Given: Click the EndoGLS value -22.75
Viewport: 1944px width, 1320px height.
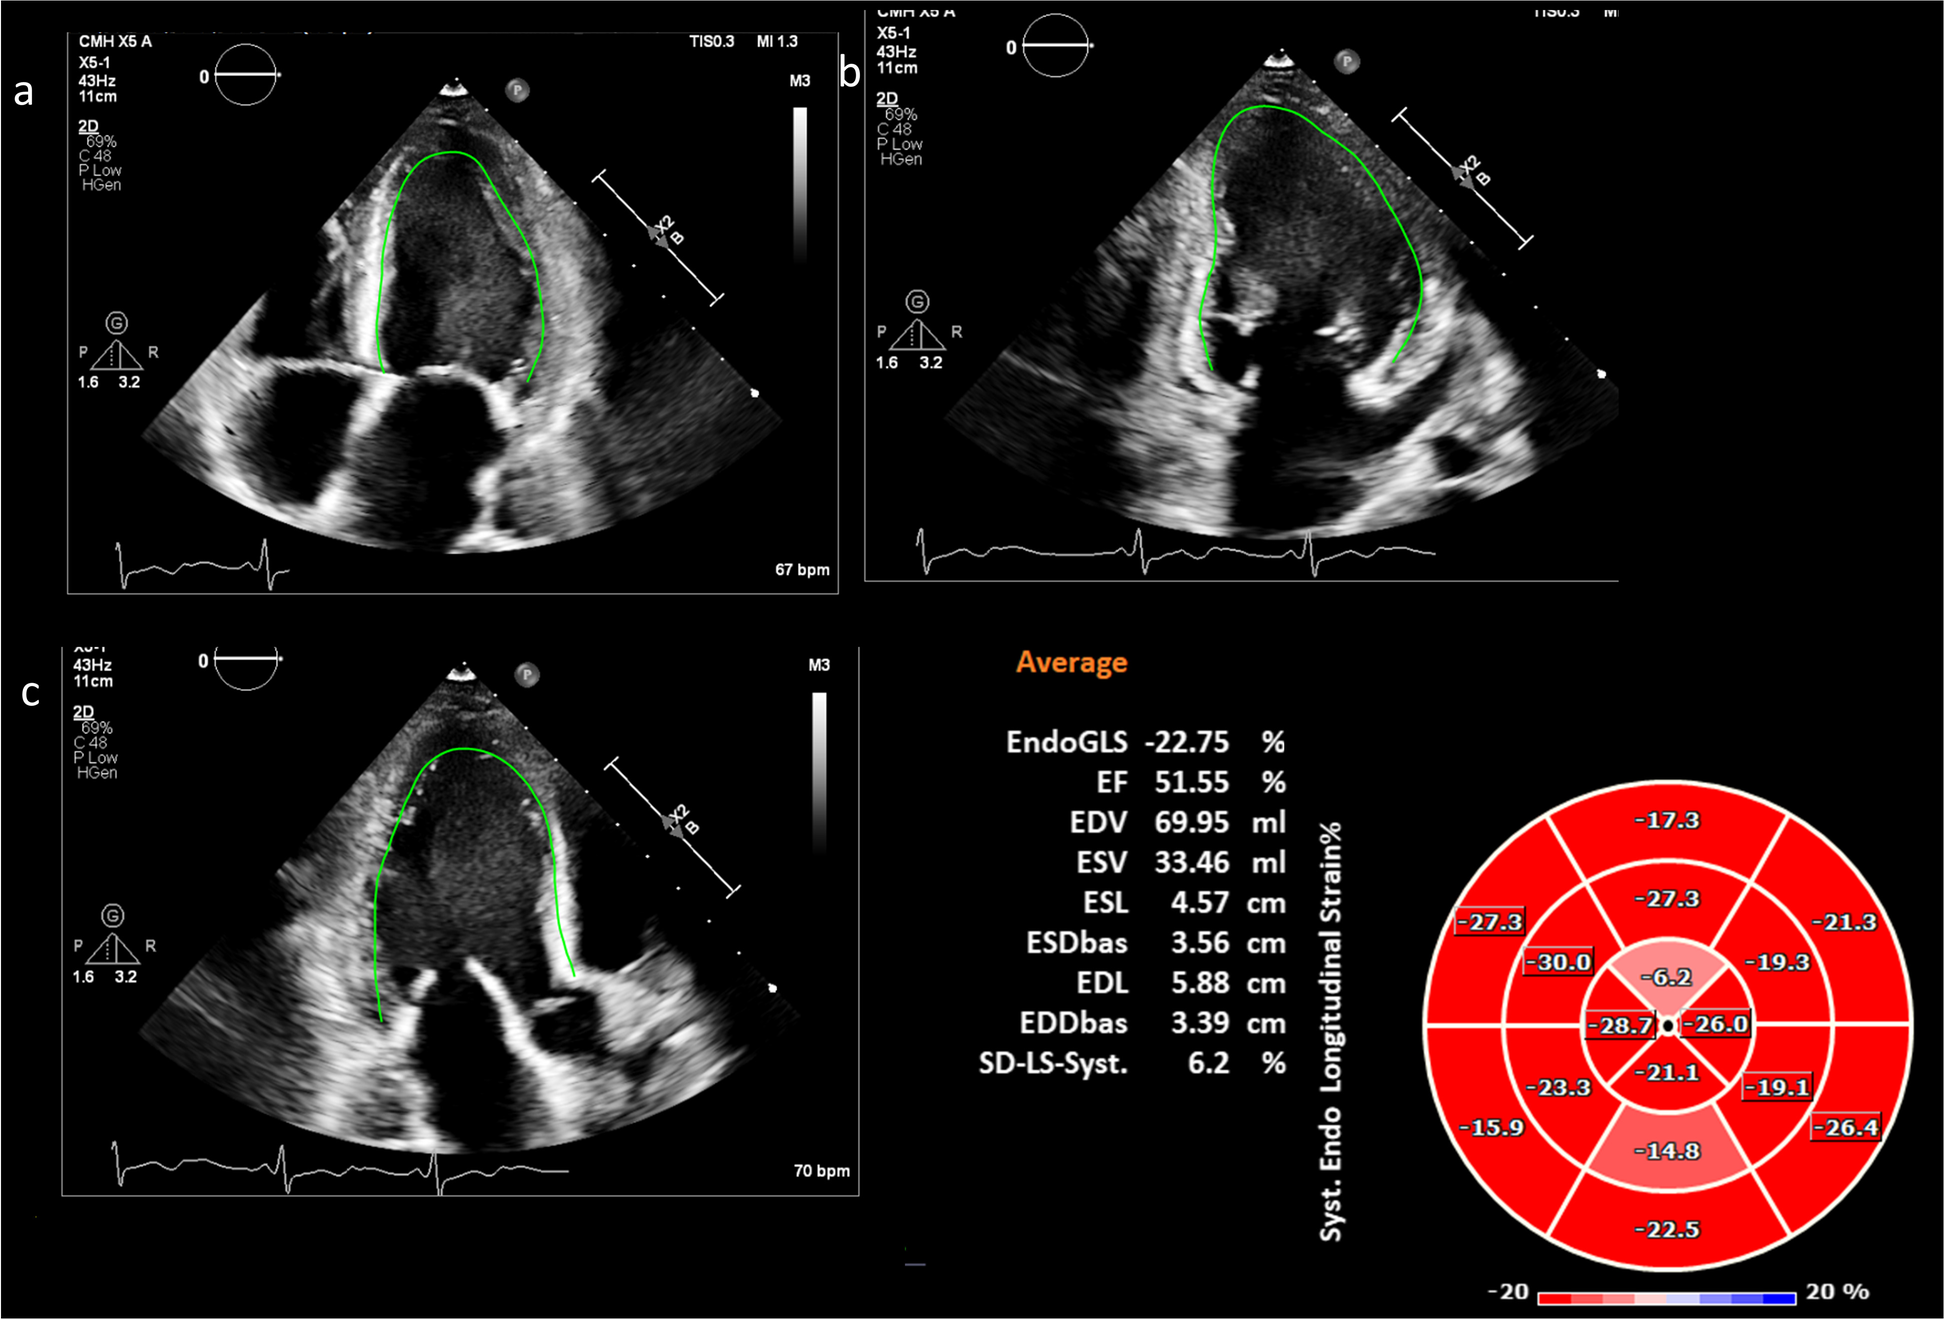Looking at the screenshot, I should click(x=1186, y=742).
